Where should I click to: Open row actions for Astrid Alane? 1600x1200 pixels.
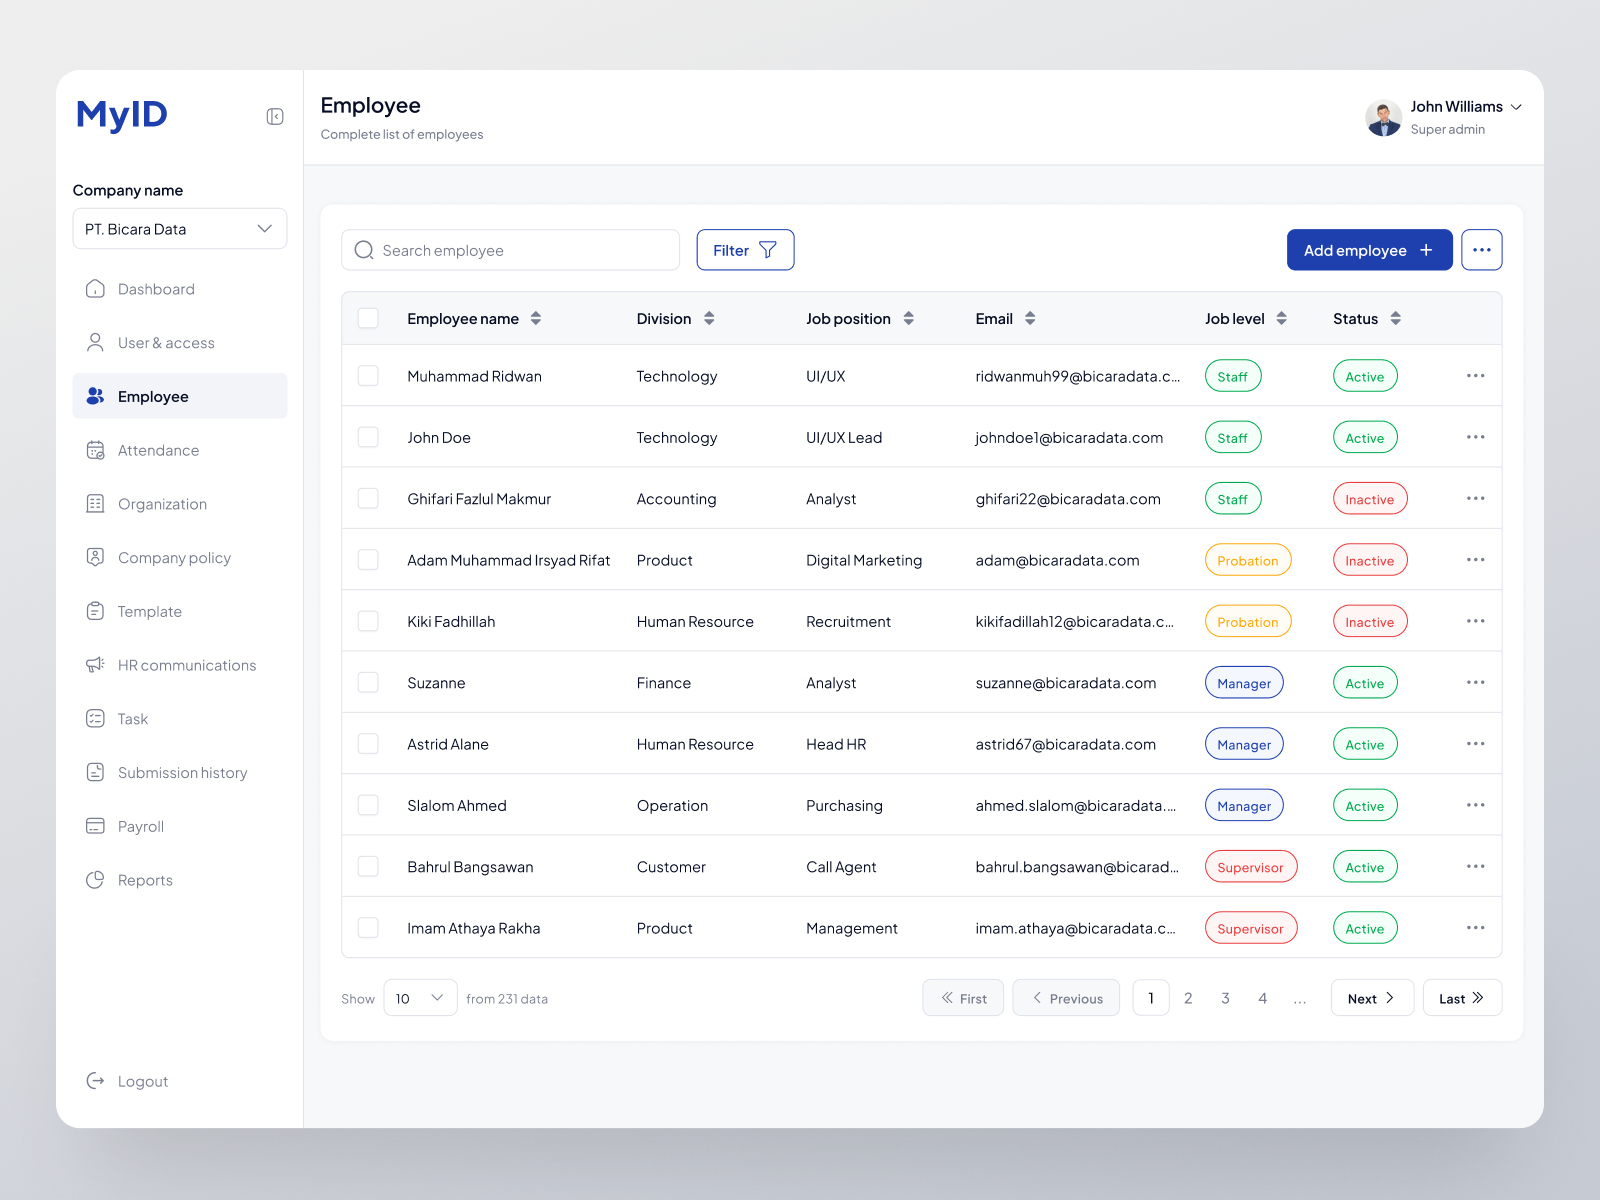(1475, 744)
